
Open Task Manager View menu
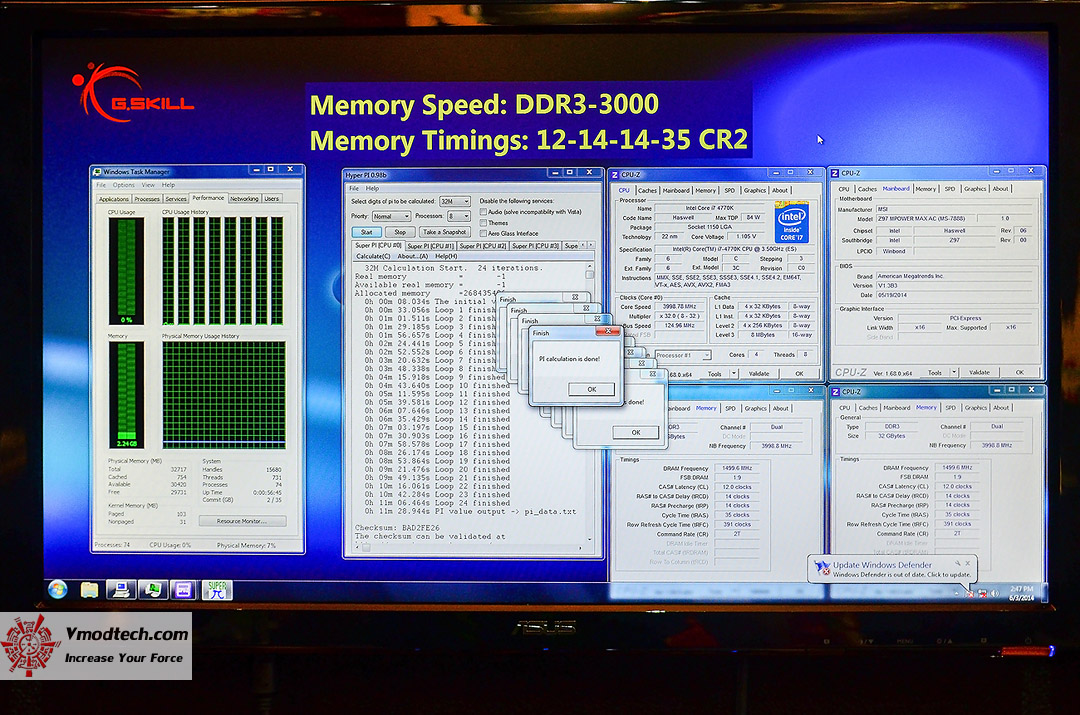(148, 185)
